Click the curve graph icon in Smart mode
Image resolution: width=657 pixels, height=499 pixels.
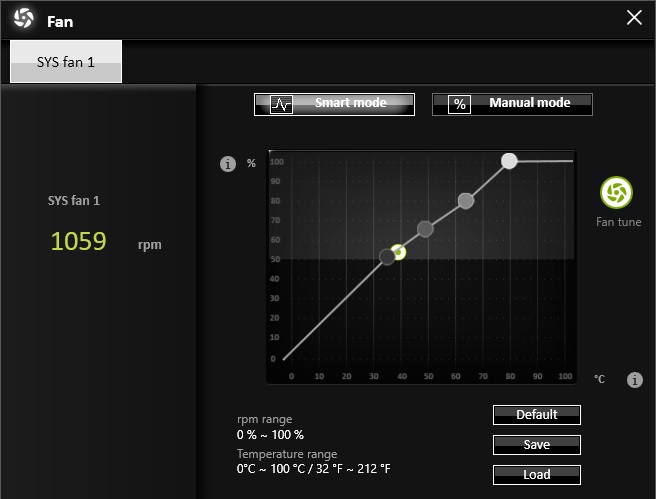click(x=282, y=104)
